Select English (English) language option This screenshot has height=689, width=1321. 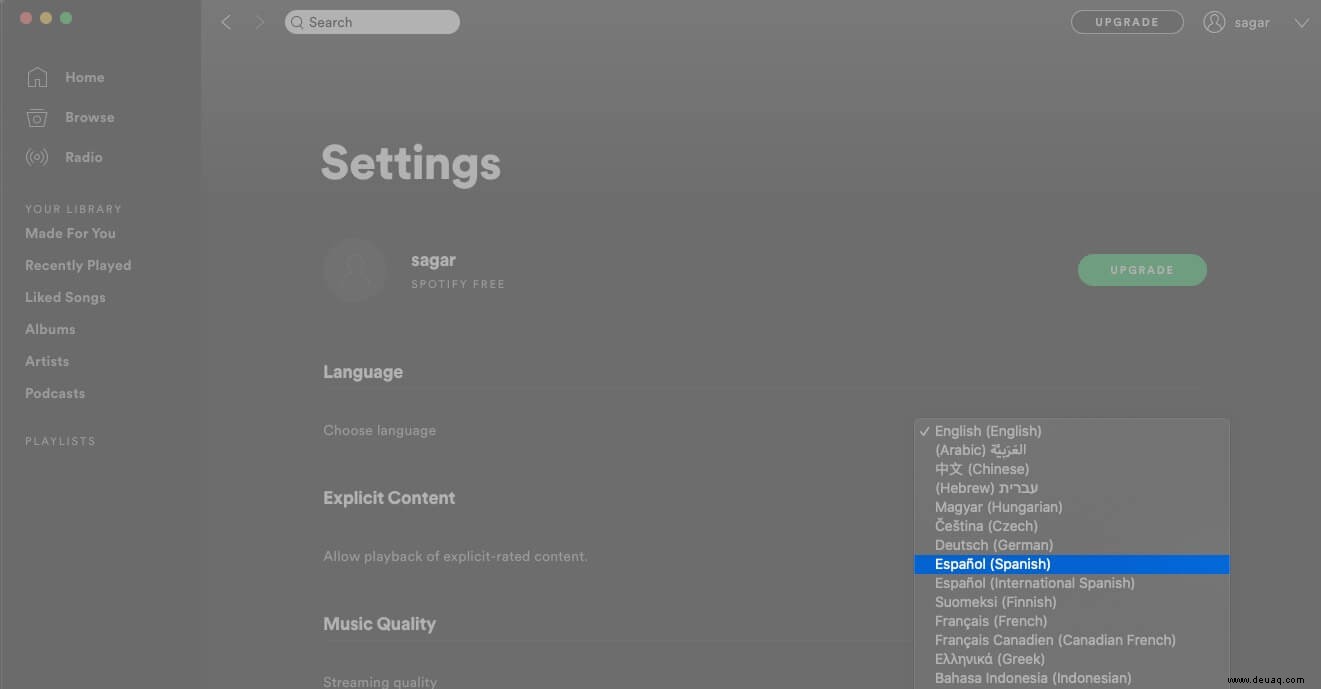(x=1072, y=431)
